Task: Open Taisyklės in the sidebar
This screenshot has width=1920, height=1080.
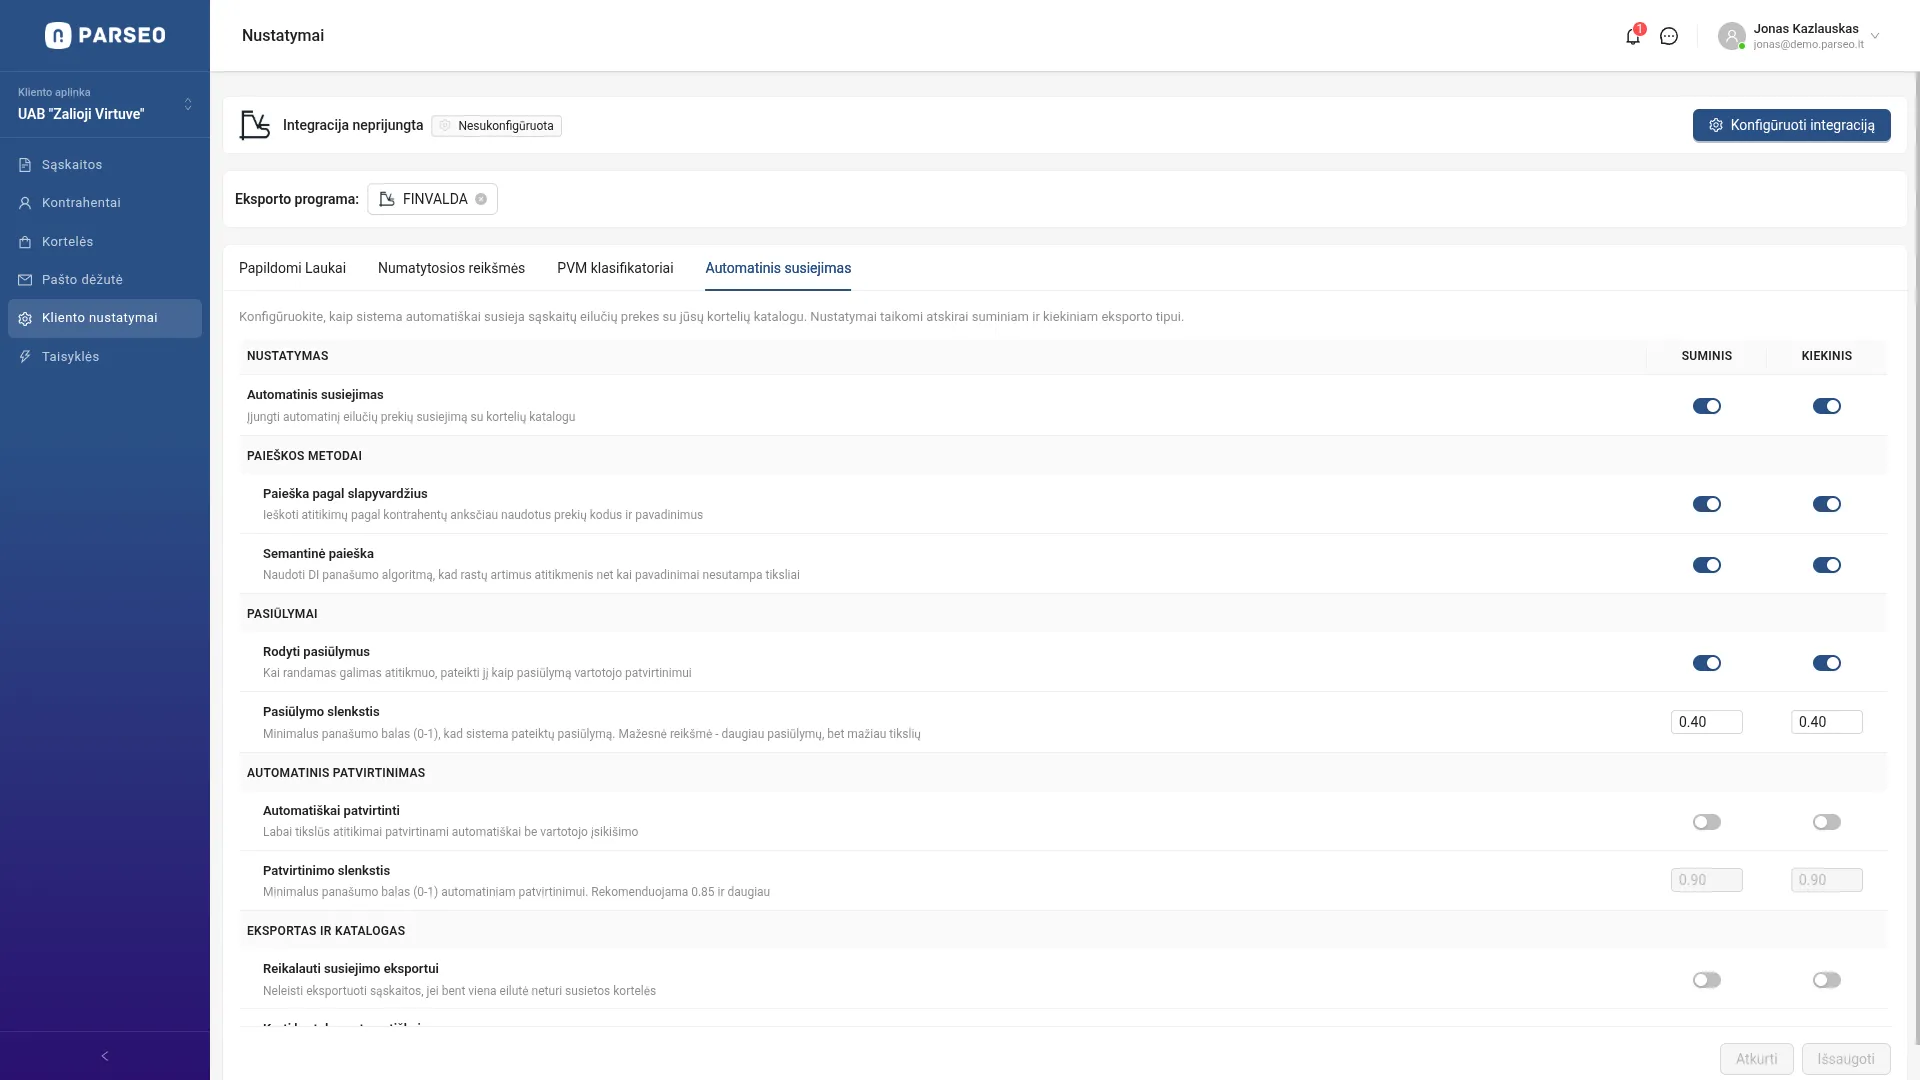Action: pos(70,357)
